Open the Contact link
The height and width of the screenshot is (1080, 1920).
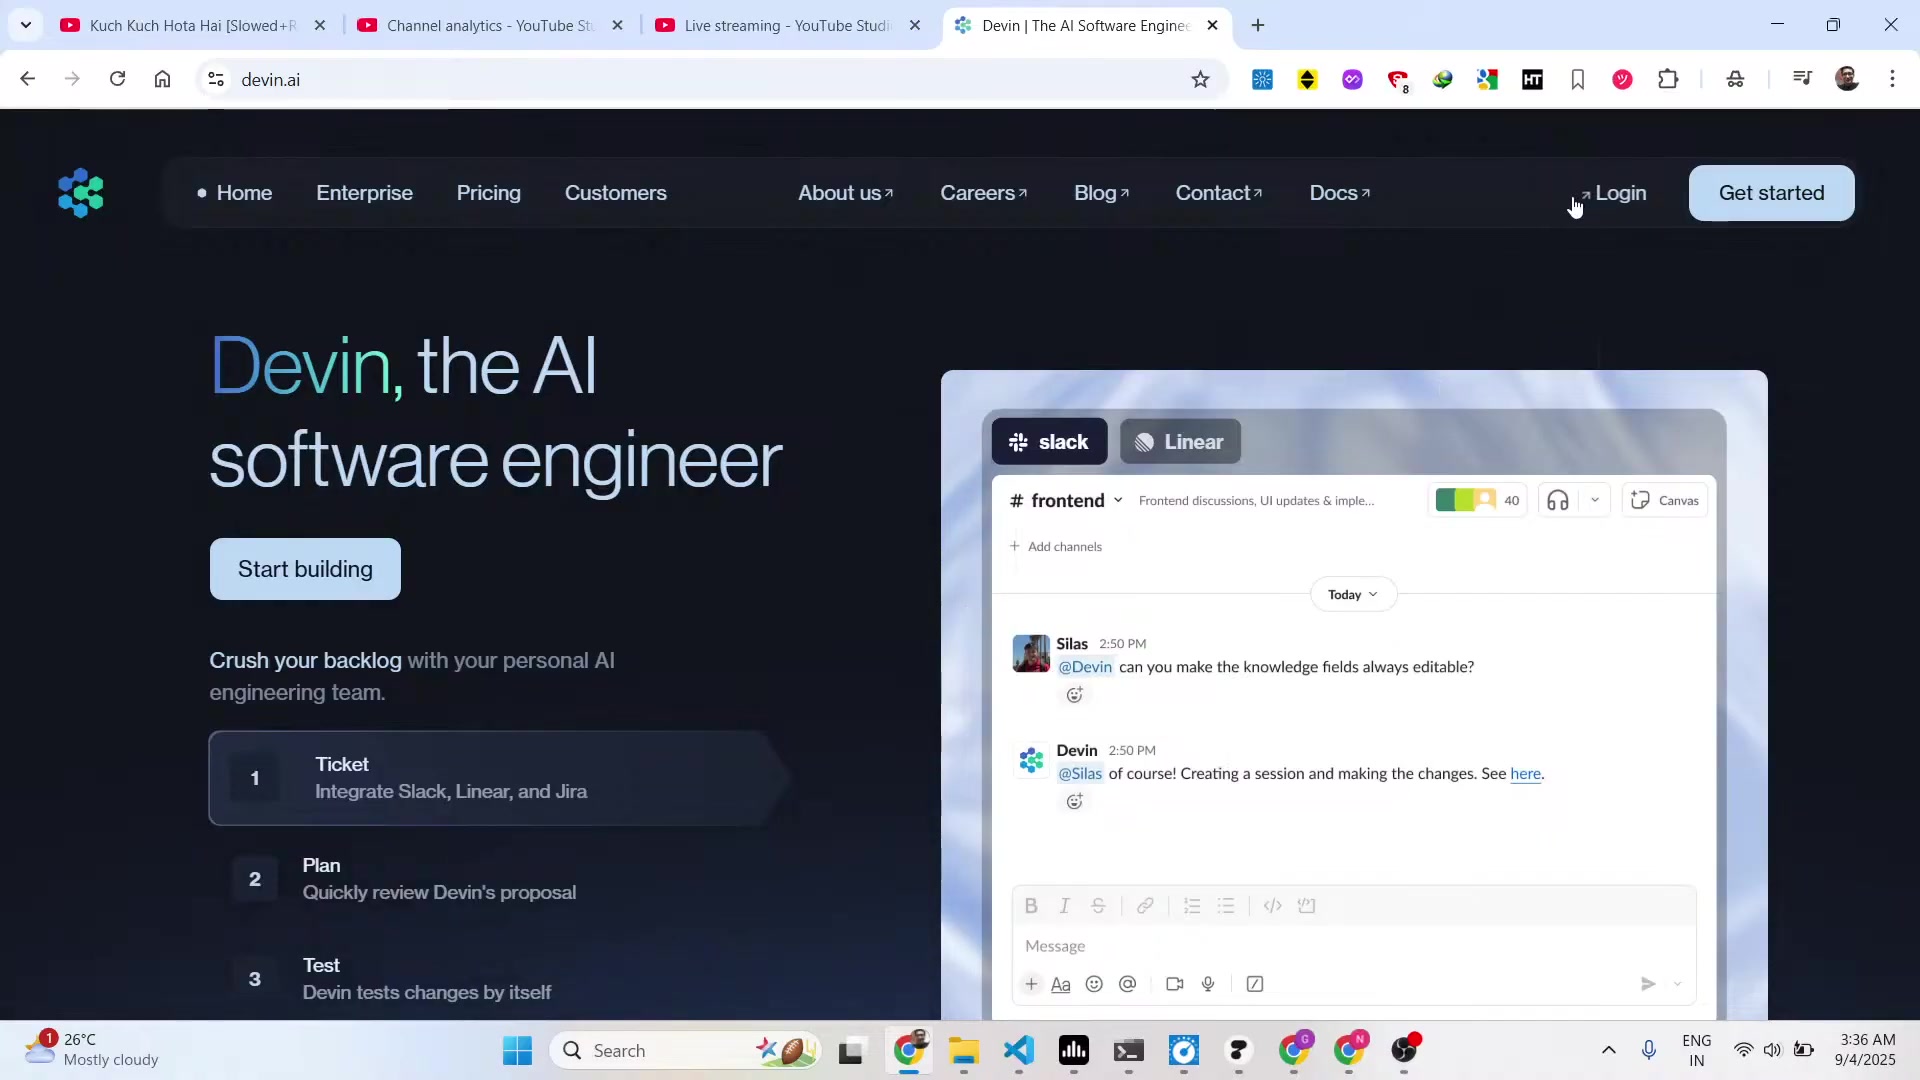pyautogui.click(x=1218, y=193)
